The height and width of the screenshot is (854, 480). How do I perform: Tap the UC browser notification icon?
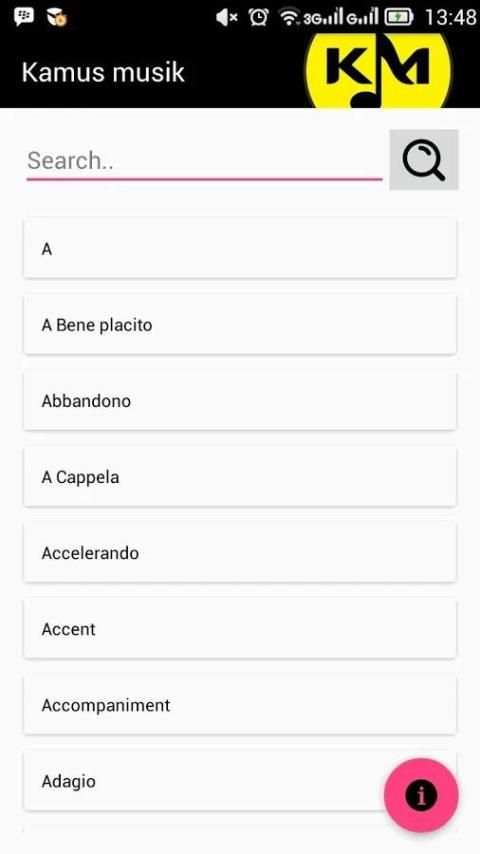(56, 17)
